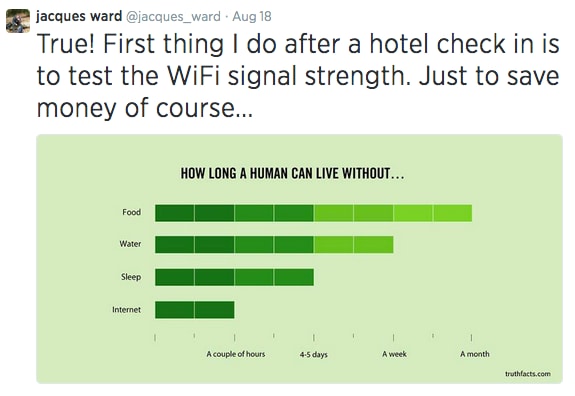Click the '4-5 days' axis label
575x396 pixels.
click(x=314, y=355)
